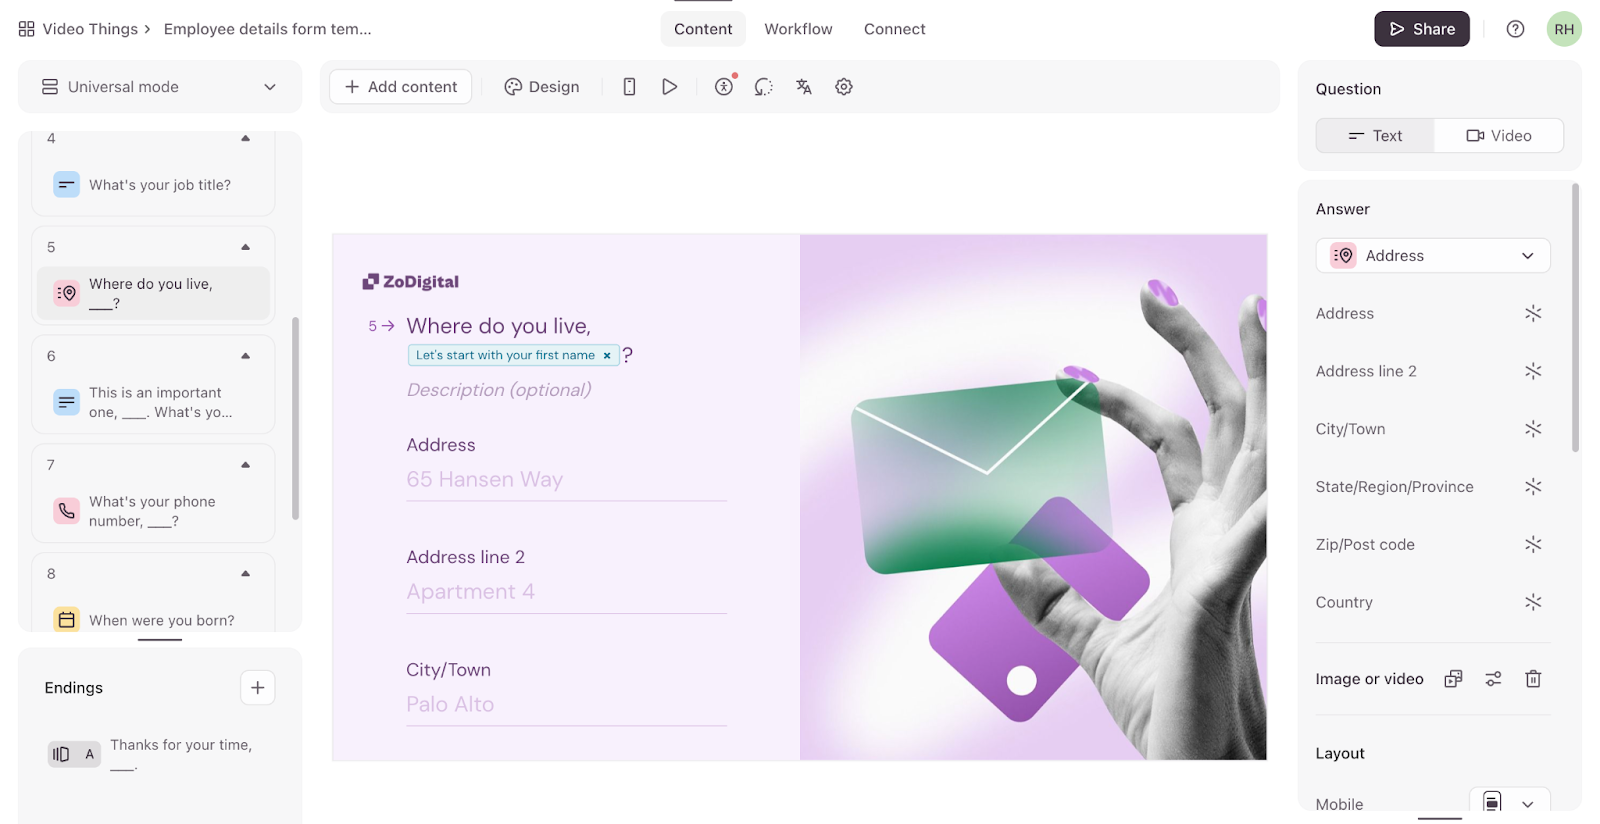
Task: Open the workspace grid icon beside Video Things
Action: click(x=27, y=29)
